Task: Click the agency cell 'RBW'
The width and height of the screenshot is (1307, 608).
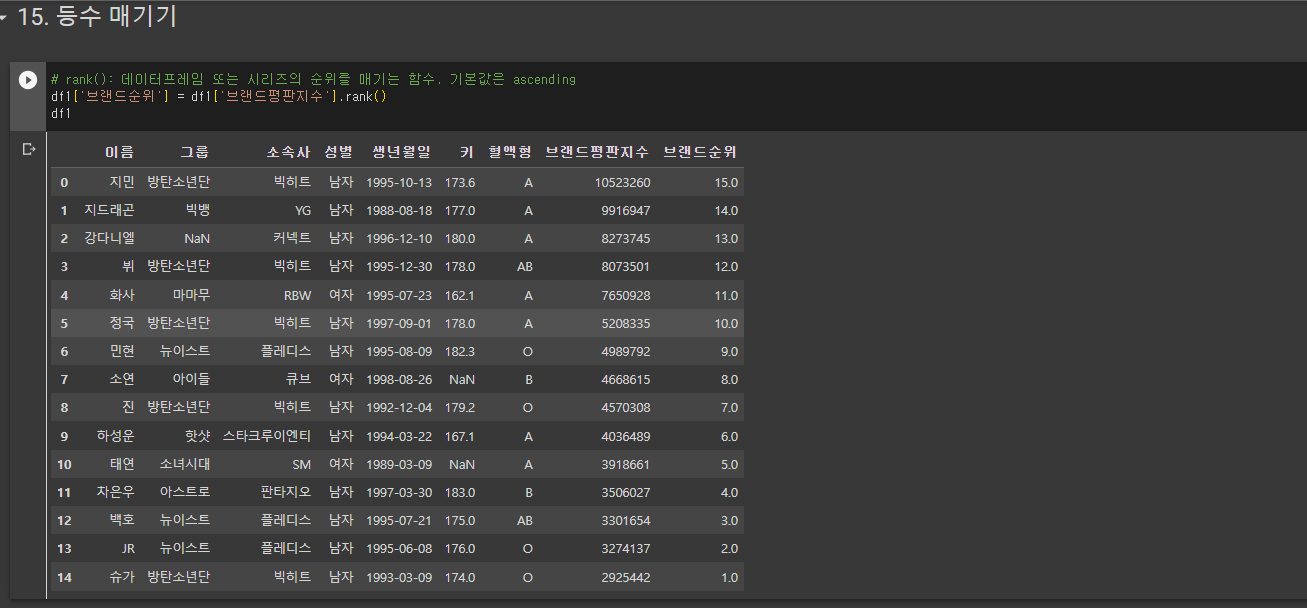Action: (x=297, y=295)
